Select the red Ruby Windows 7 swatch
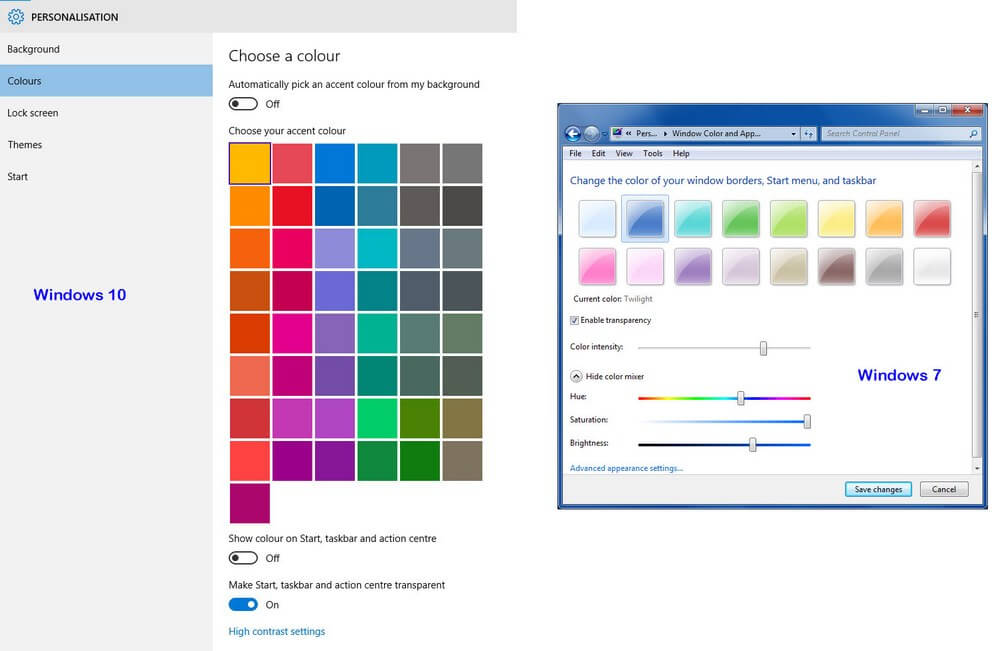 click(x=932, y=219)
